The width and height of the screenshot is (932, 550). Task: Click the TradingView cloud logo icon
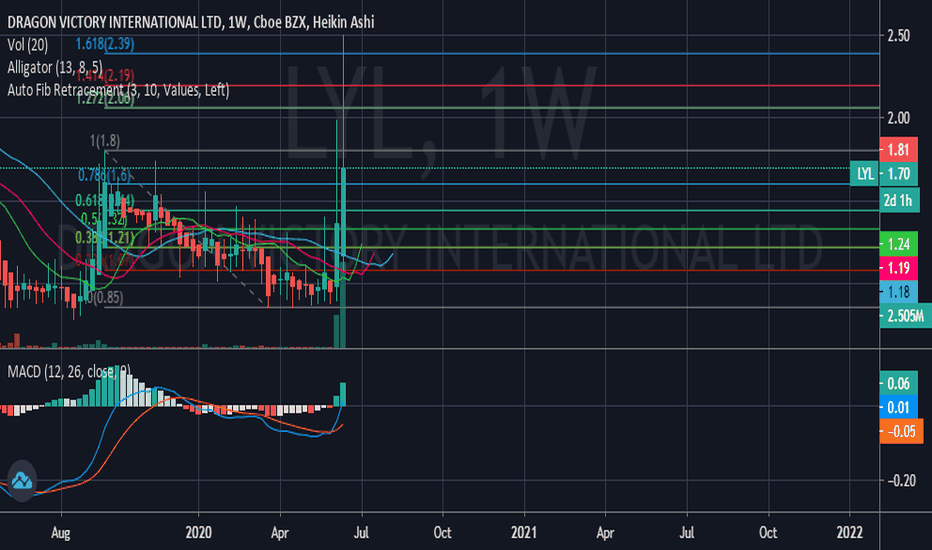tap(22, 480)
